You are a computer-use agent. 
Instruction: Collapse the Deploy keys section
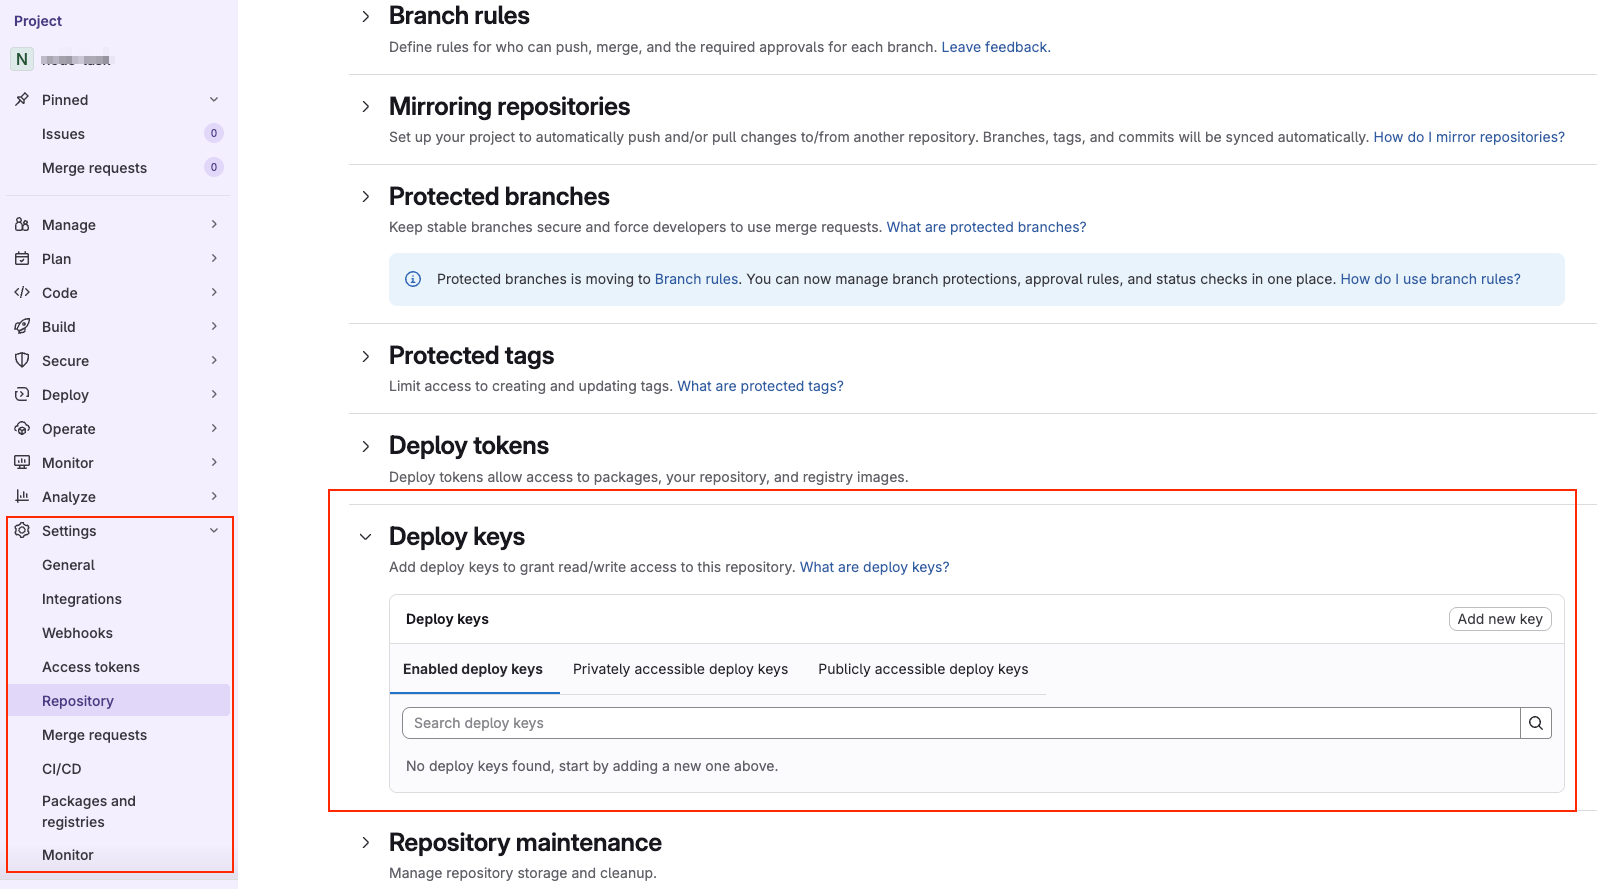pyautogui.click(x=366, y=537)
